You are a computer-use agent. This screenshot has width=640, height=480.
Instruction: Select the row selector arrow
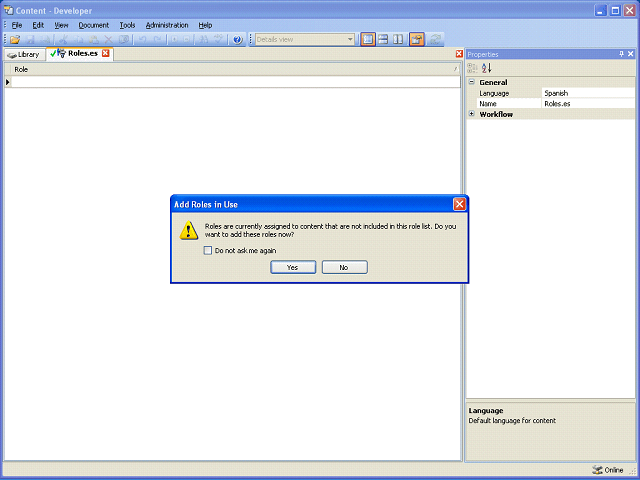pyautogui.click(x=8, y=82)
